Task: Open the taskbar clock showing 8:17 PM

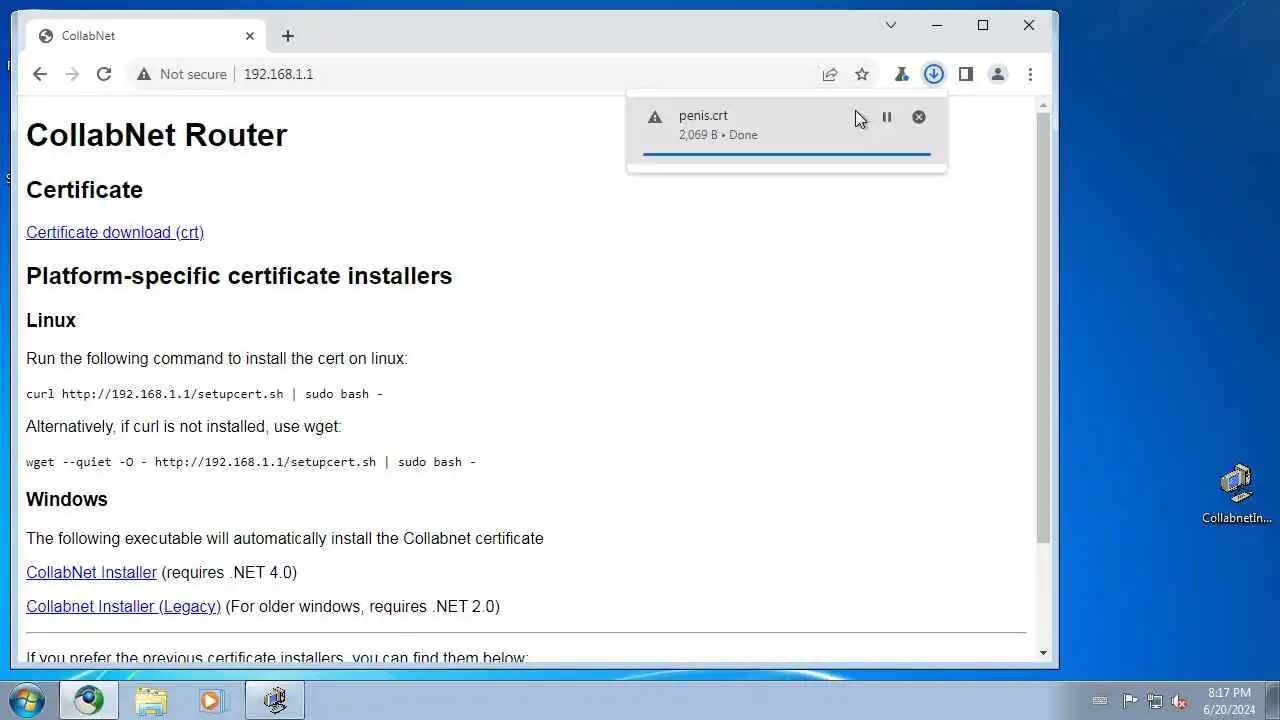Action: coord(1229,701)
